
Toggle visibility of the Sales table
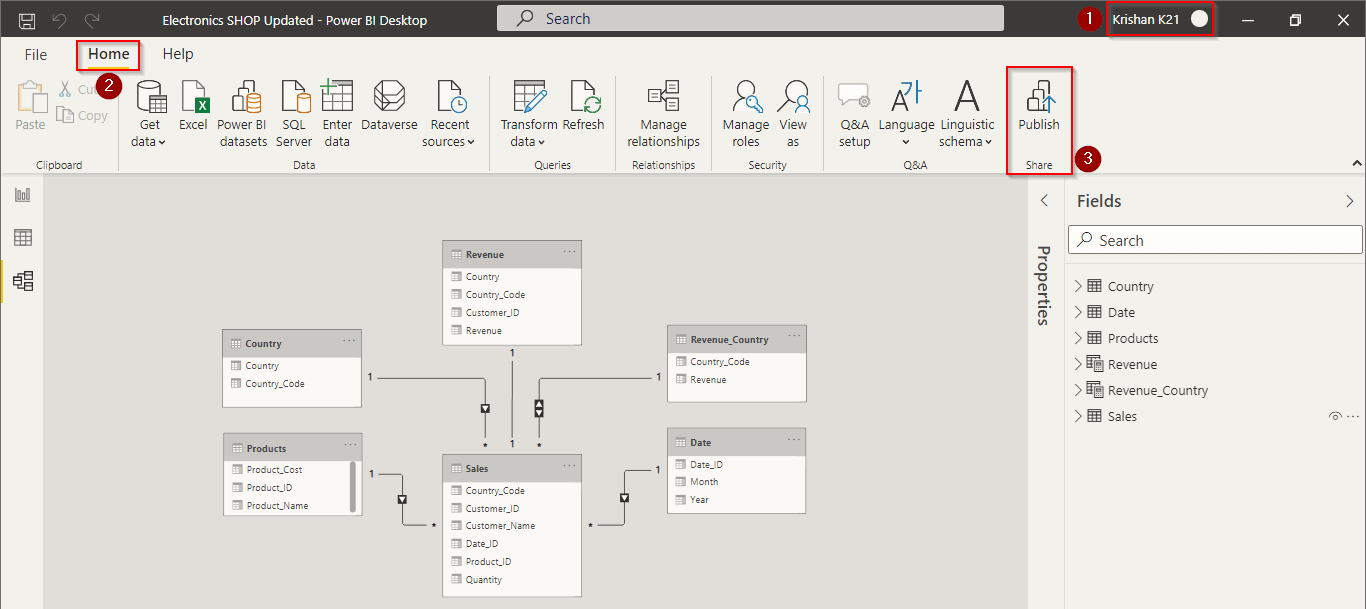[x=1335, y=415]
